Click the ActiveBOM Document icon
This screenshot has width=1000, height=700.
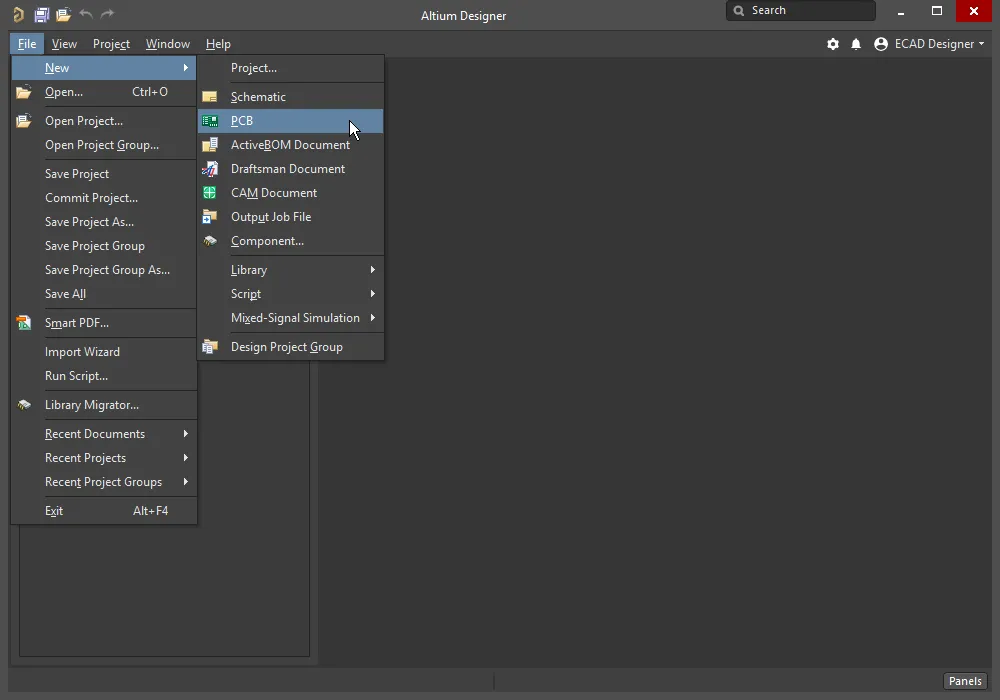[210, 145]
